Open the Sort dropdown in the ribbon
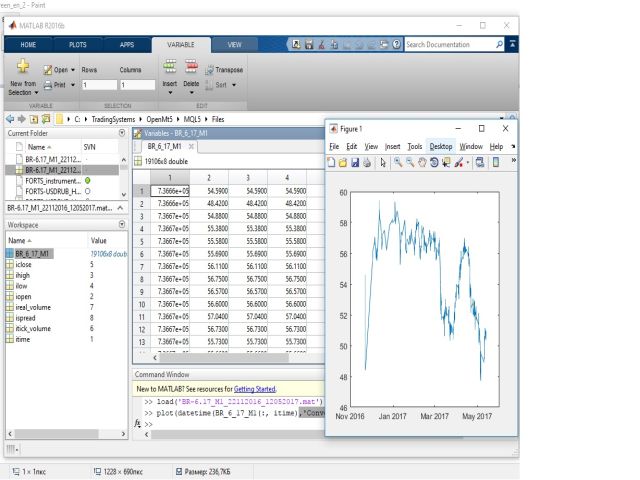Image resolution: width=640 pixels, height=480 pixels. [x=234, y=85]
